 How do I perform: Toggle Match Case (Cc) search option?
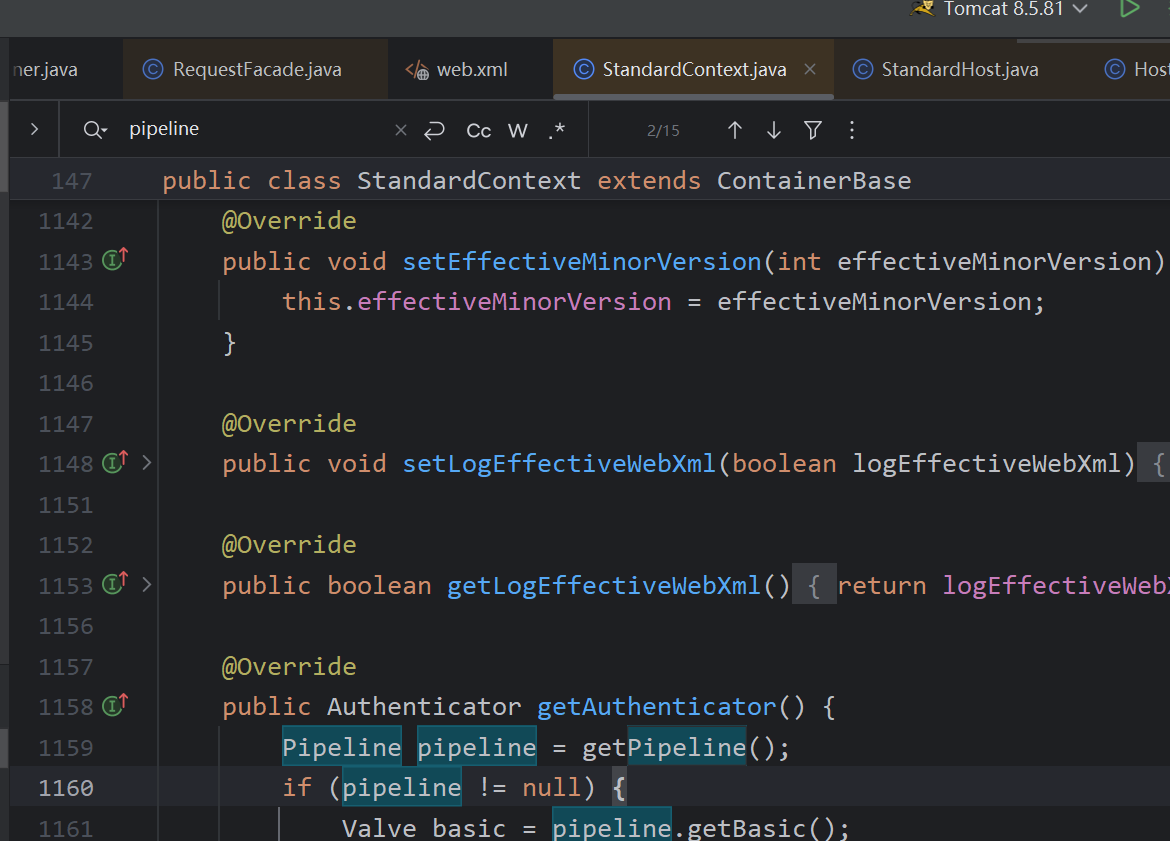pos(479,130)
